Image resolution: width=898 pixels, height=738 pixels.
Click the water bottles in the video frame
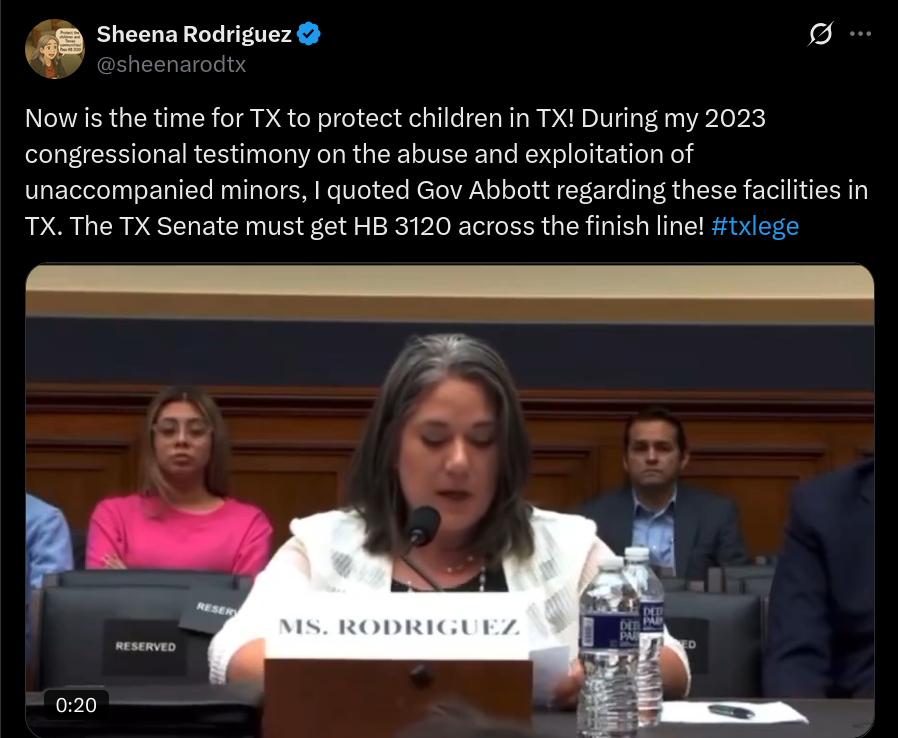click(621, 636)
